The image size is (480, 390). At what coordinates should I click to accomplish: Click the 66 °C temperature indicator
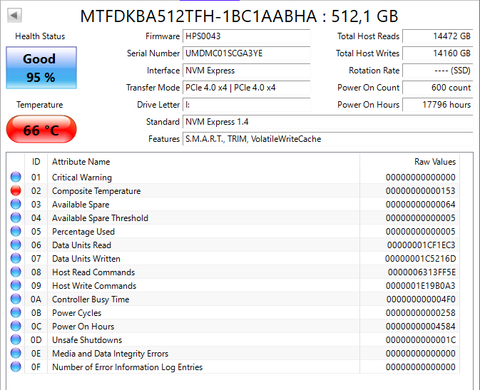(x=41, y=129)
